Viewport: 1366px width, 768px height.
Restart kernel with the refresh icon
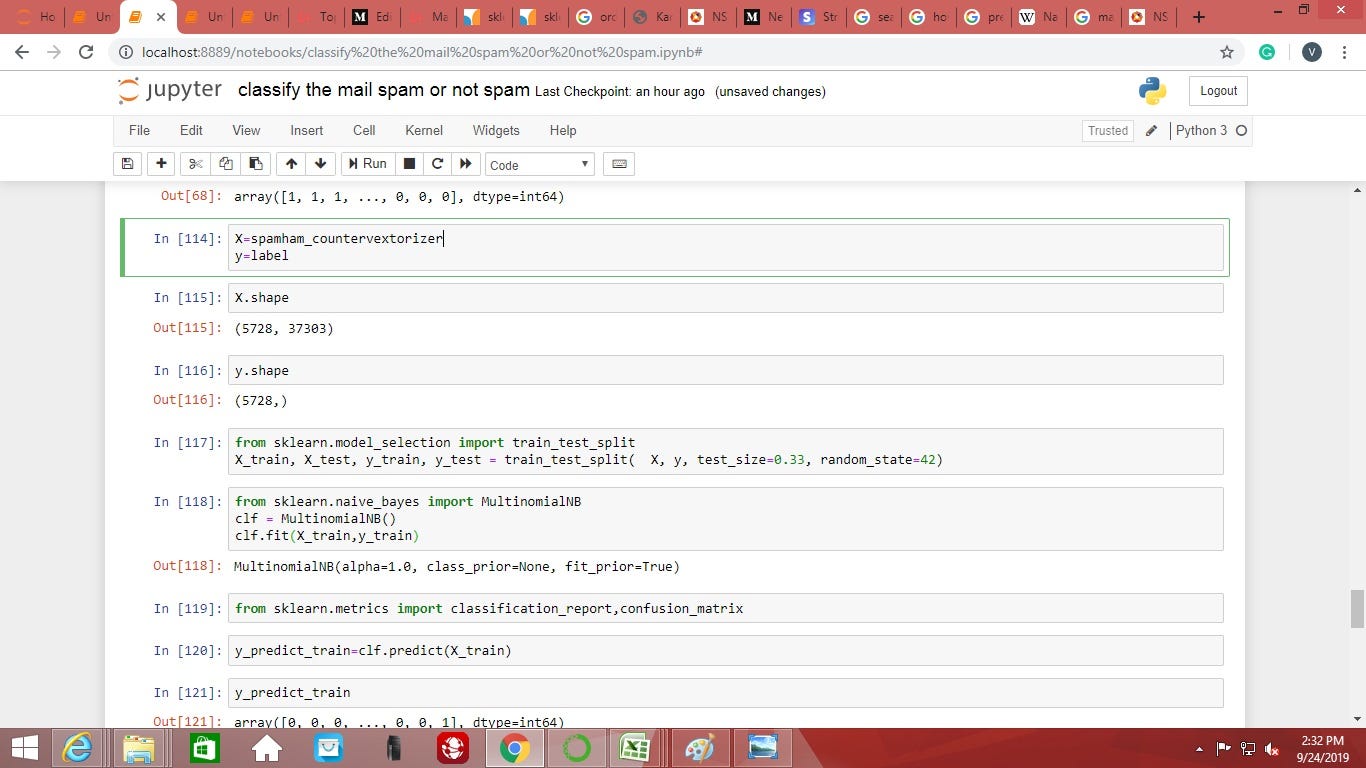pyautogui.click(x=437, y=163)
